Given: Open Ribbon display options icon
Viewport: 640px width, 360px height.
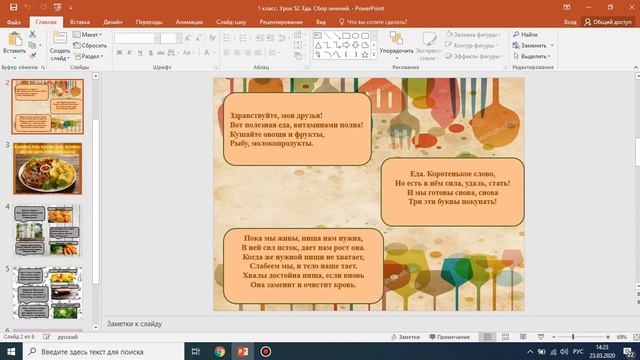Looking at the screenshot, I should pos(567,7).
